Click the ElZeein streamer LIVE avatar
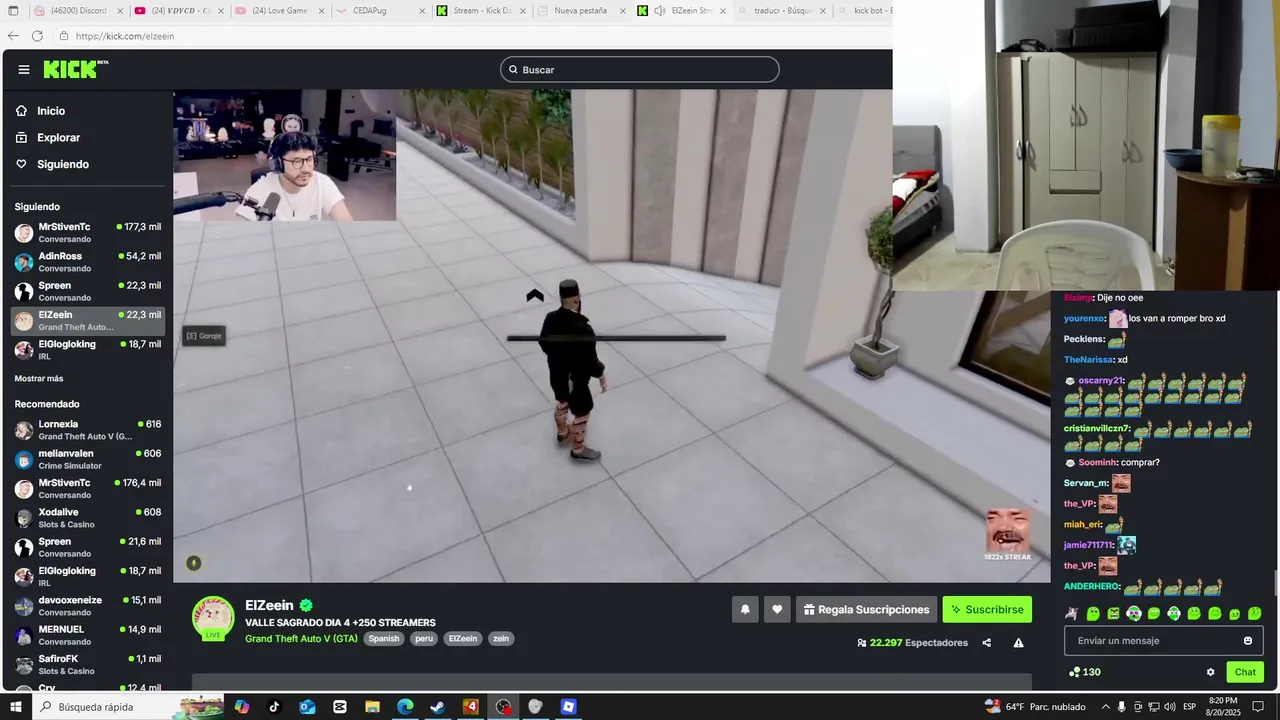The image size is (1280, 720). [213, 618]
